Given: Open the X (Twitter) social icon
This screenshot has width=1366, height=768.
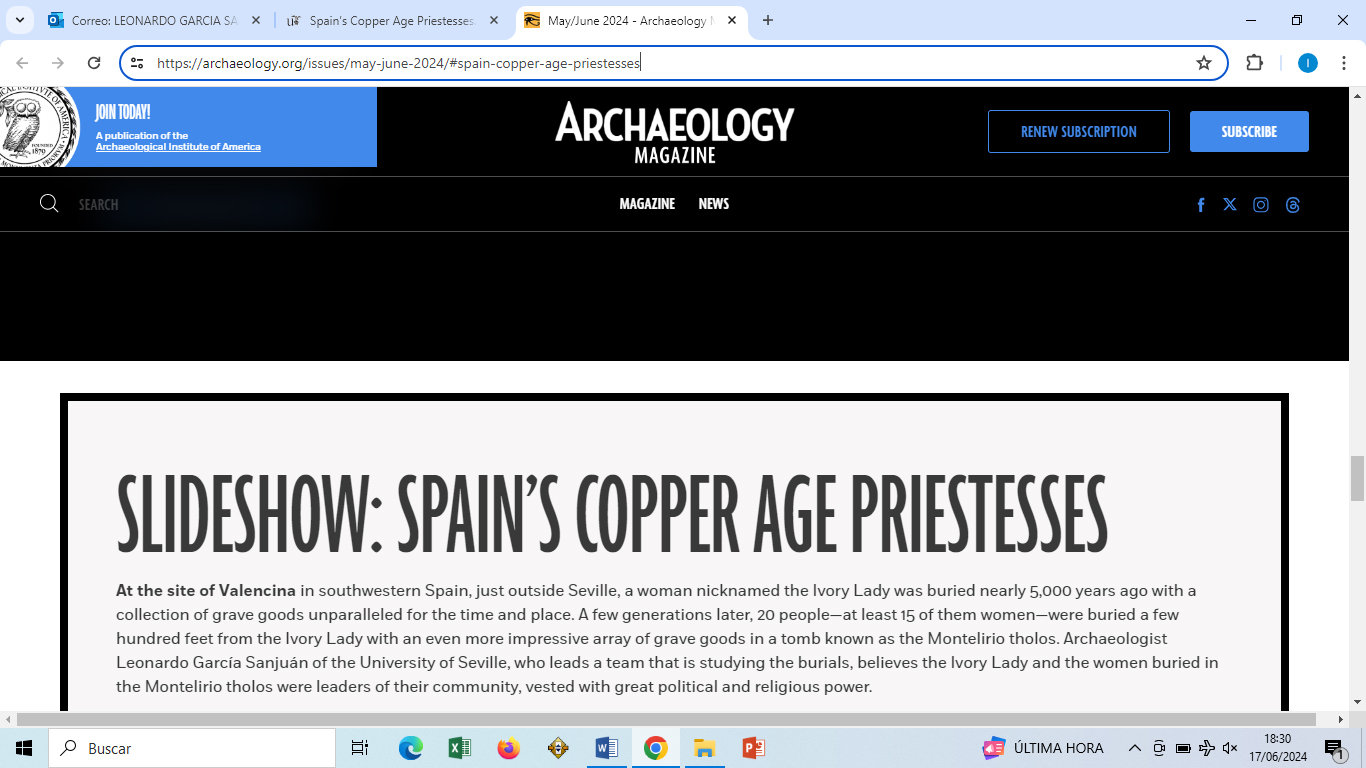Looking at the screenshot, I should tap(1230, 205).
